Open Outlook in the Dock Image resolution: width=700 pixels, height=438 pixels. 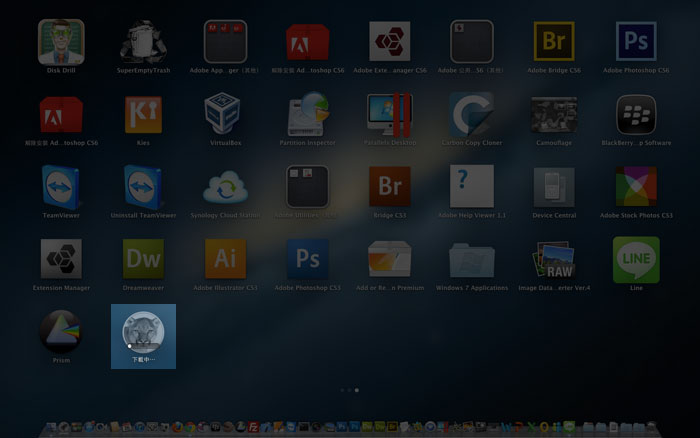(x=544, y=427)
